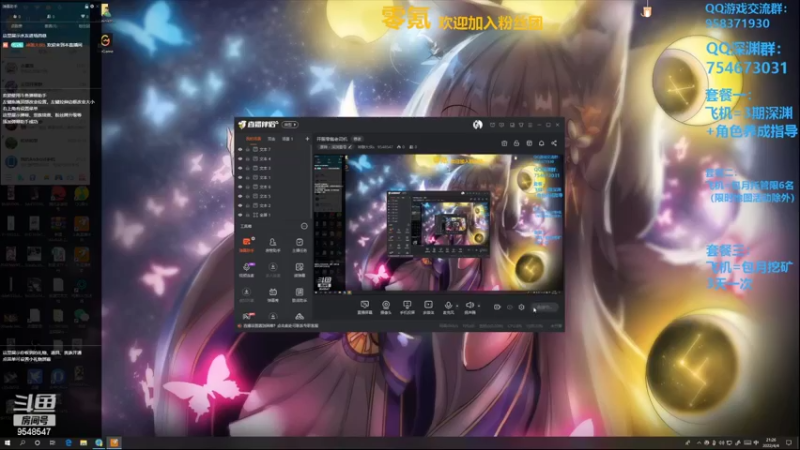Add a camera source

click(386, 307)
